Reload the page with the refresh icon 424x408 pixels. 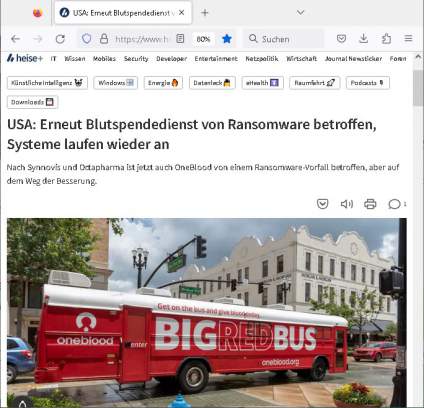(x=60, y=39)
